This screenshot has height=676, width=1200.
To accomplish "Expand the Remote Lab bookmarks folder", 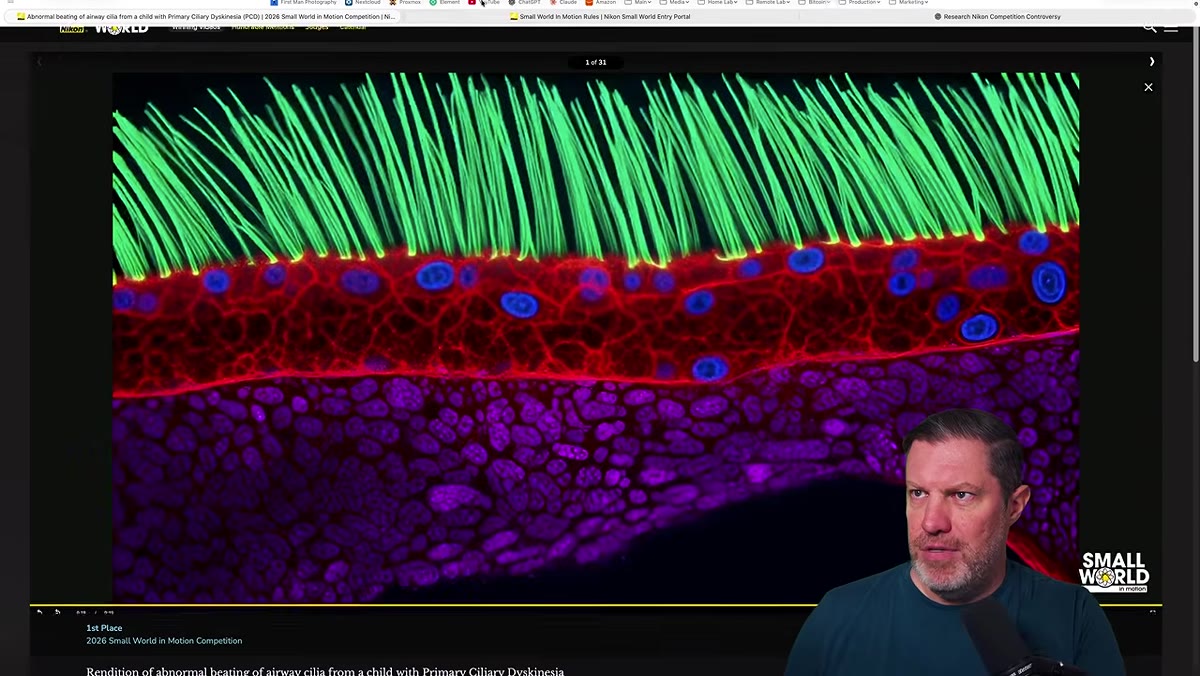I will pos(768,3).
